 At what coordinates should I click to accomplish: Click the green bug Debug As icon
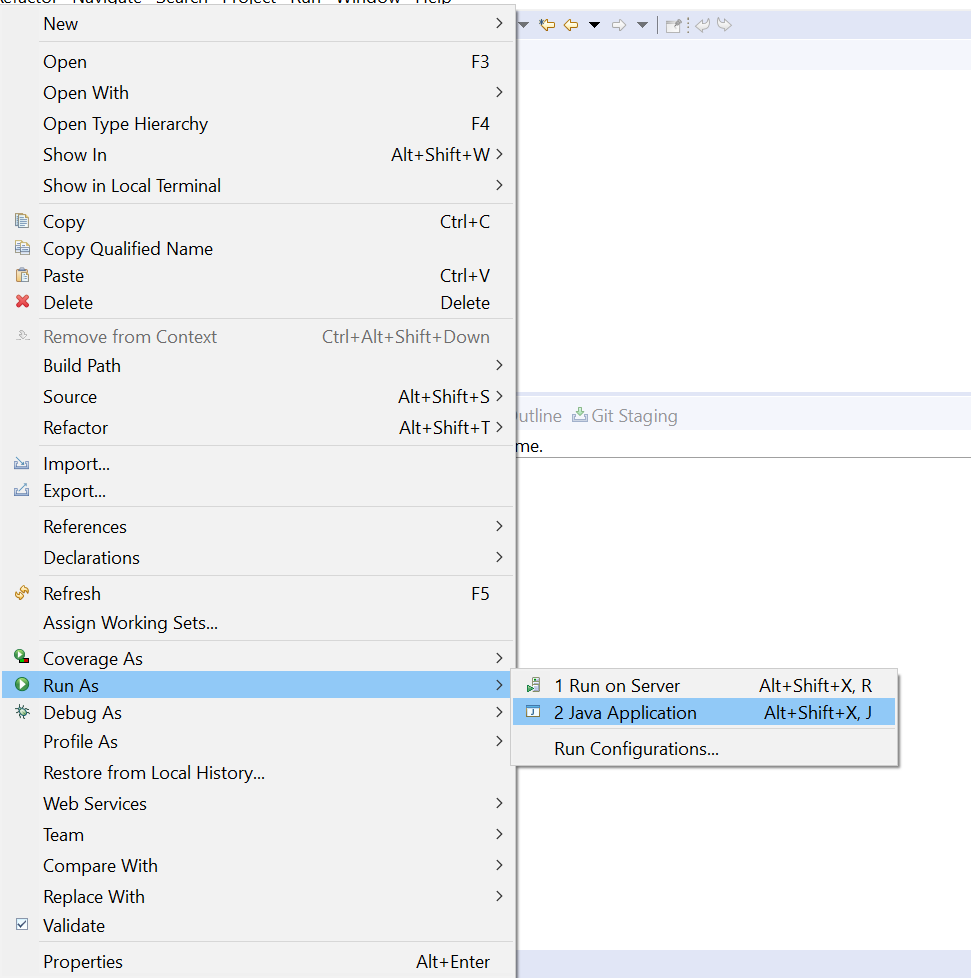pos(22,712)
